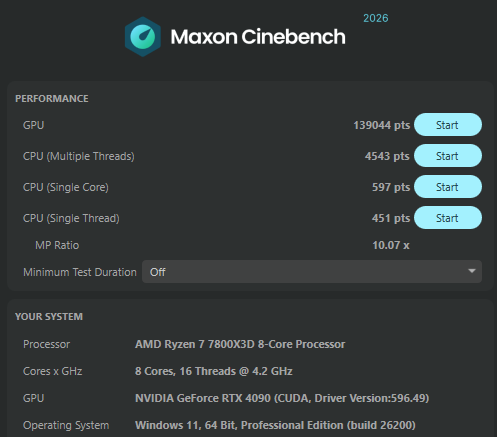The image size is (497, 437).
Task: Select the 597 pts single core score
Action: tap(391, 187)
